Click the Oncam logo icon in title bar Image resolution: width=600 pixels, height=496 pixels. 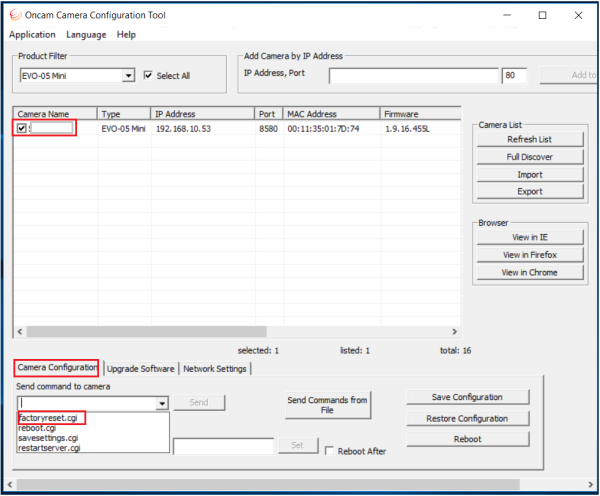point(15,15)
